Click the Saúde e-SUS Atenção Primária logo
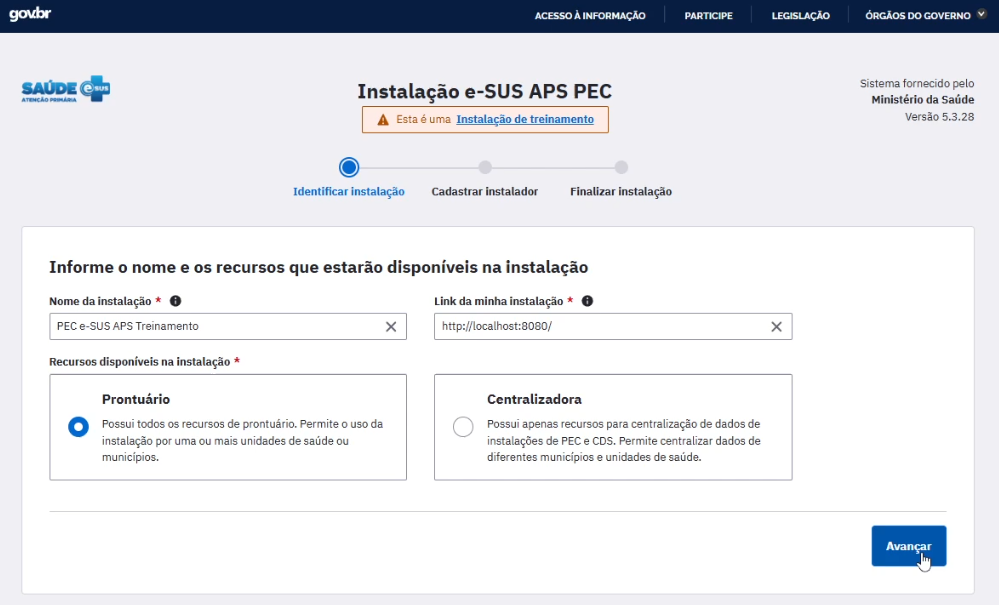 (66, 89)
